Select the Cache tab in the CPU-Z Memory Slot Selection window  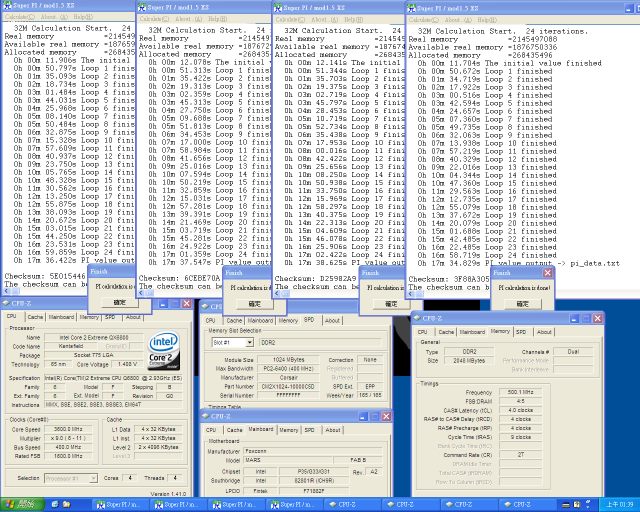(x=234, y=321)
